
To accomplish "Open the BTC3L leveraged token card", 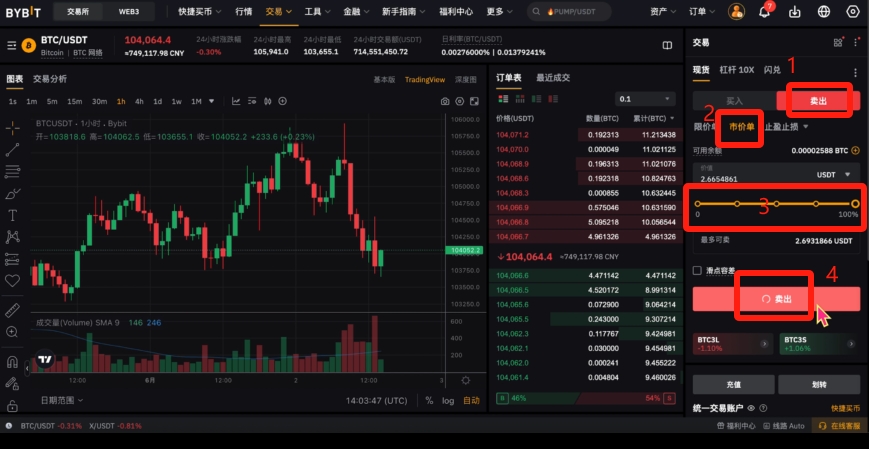I will [731, 344].
